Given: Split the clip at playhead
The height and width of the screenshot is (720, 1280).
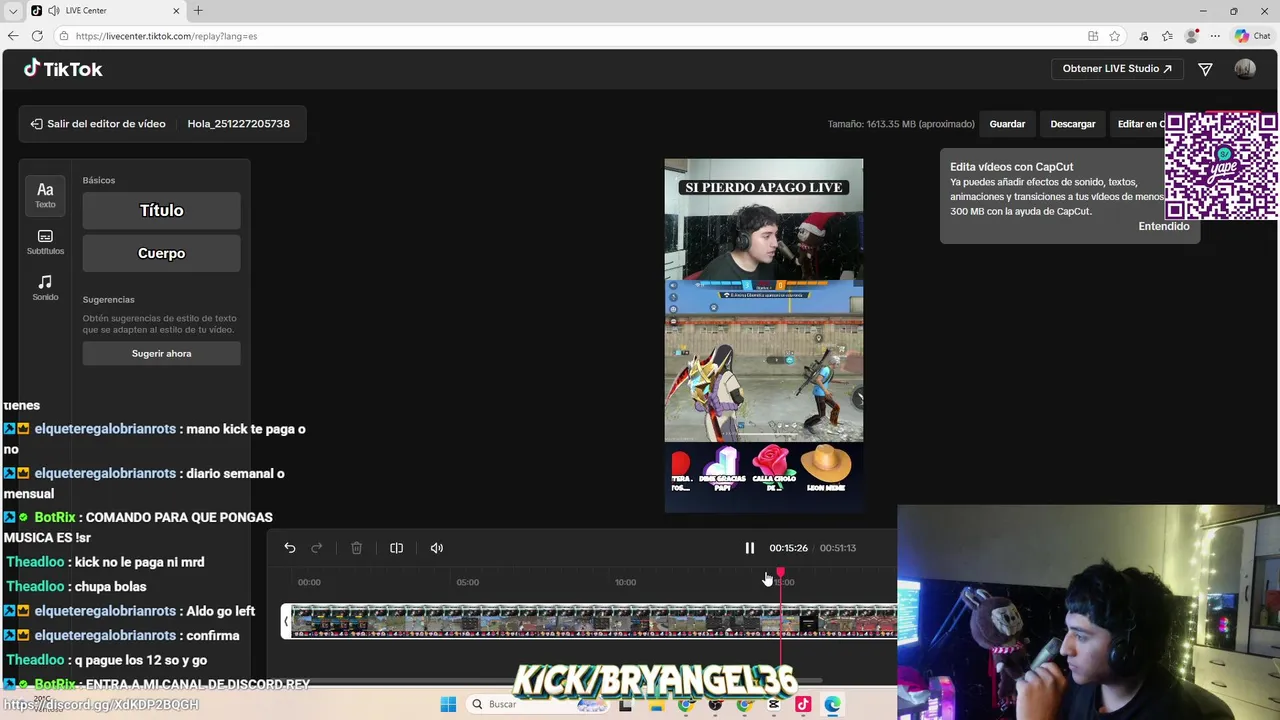Looking at the screenshot, I should pyautogui.click(x=396, y=548).
